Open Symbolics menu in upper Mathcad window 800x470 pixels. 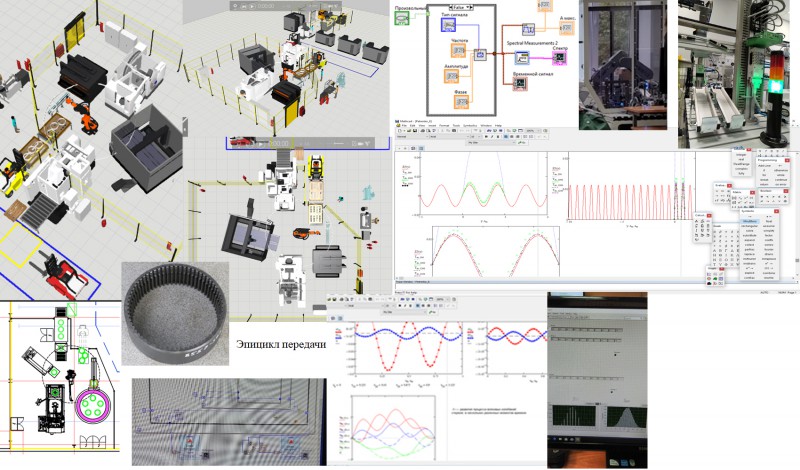pyautogui.click(x=470, y=126)
